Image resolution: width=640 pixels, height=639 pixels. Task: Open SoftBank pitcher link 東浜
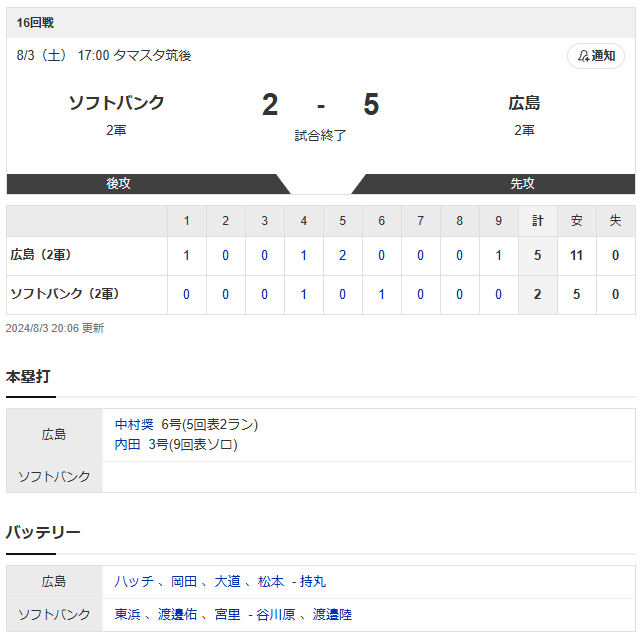[x=127, y=614]
